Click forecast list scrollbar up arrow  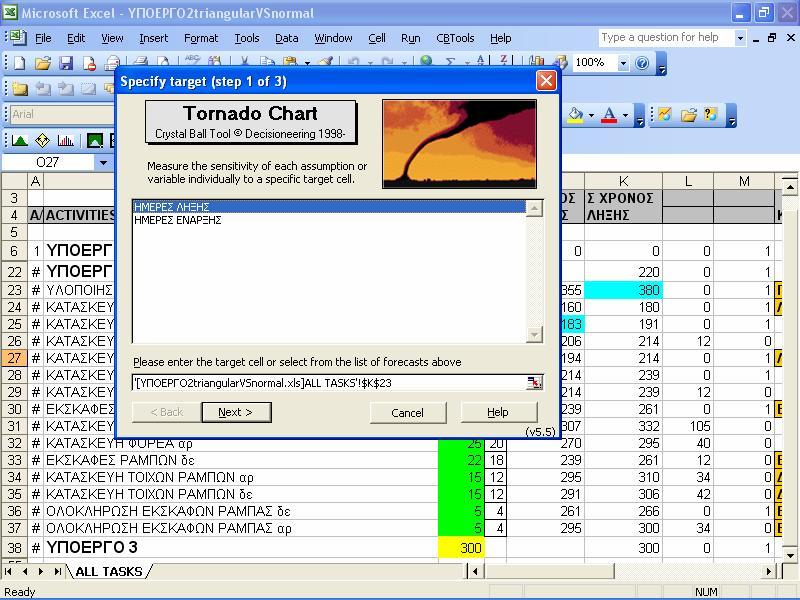[534, 208]
